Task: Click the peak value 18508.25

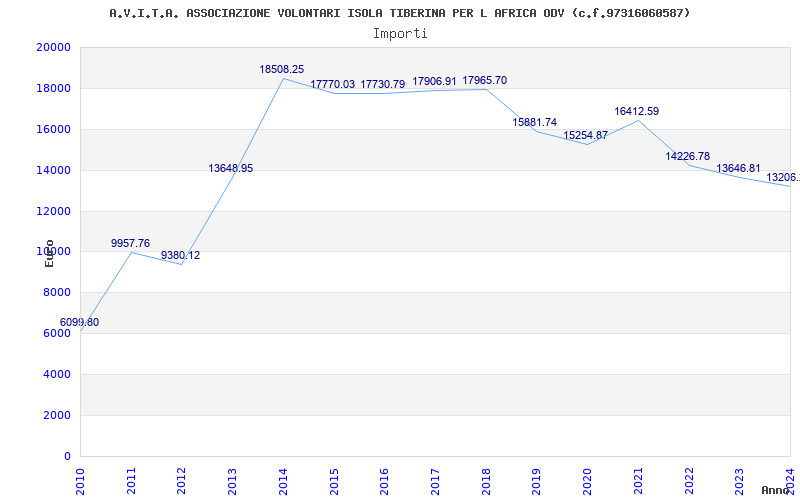Action: (282, 69)
